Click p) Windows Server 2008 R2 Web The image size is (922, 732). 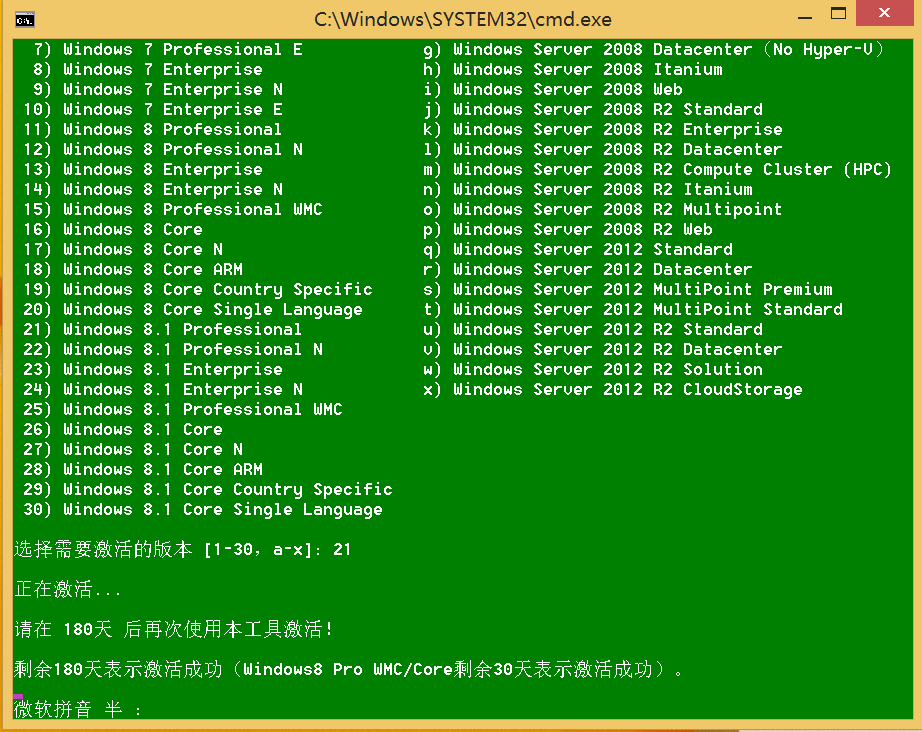(568, 229)
